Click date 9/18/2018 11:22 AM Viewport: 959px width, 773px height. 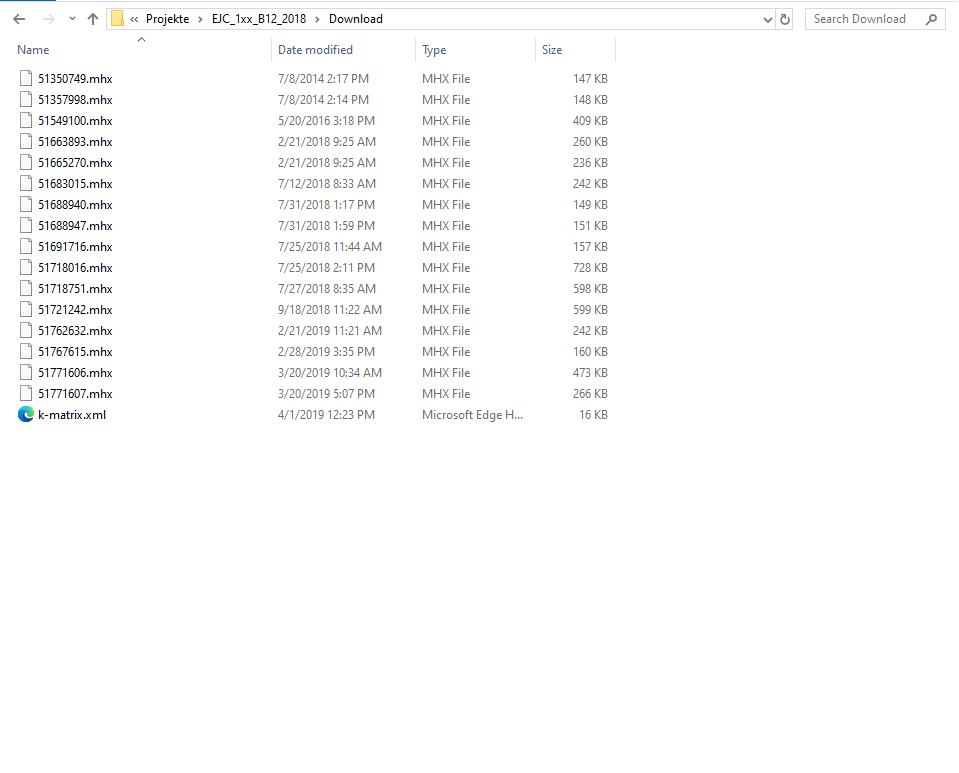[x=330, y=309]
